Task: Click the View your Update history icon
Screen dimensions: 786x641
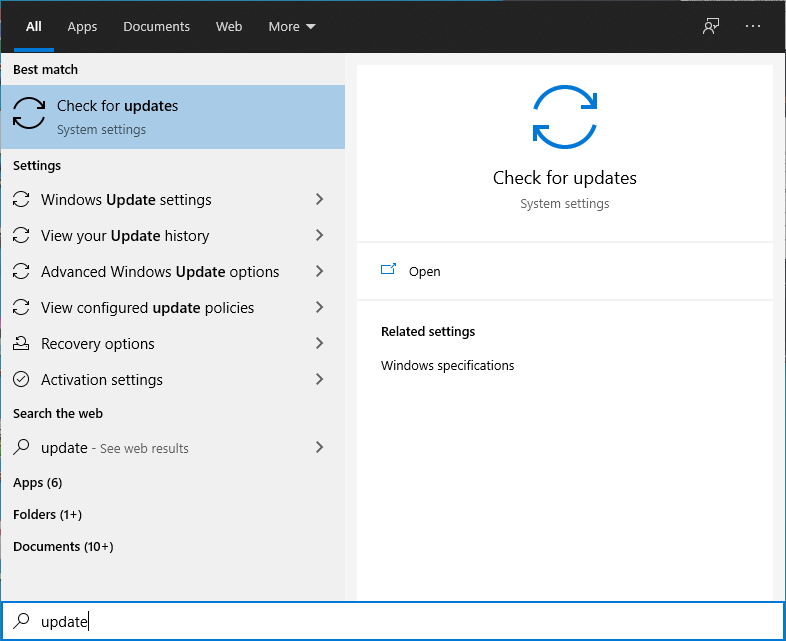Action: tap(21, 236)
